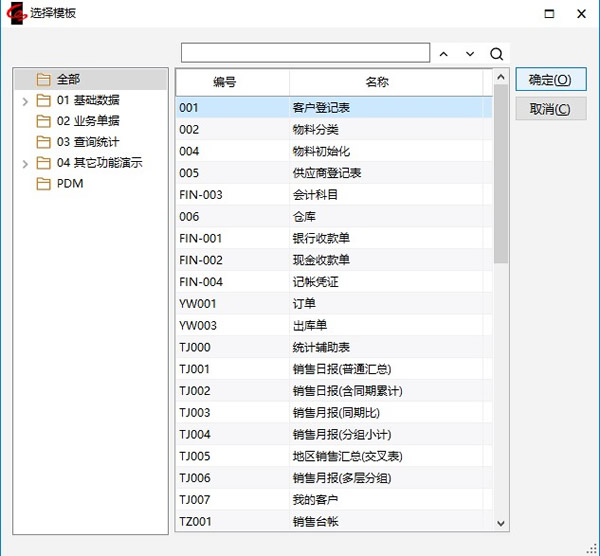This screenshot has width=600, height=556.
Task: Expand the 01 基础数据 tree node
Action: (24, 100)
